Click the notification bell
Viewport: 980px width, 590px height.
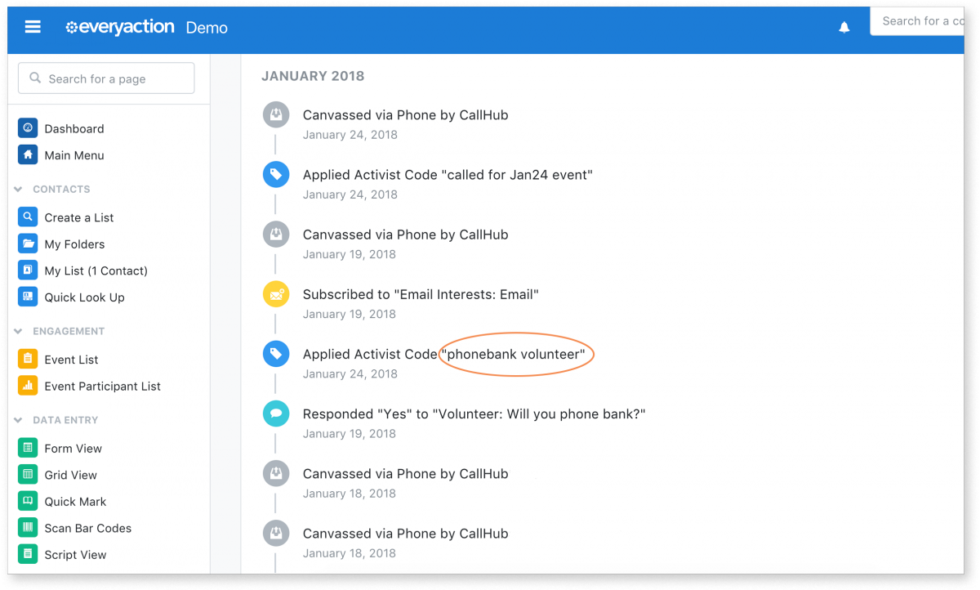[x=844, y=27]
